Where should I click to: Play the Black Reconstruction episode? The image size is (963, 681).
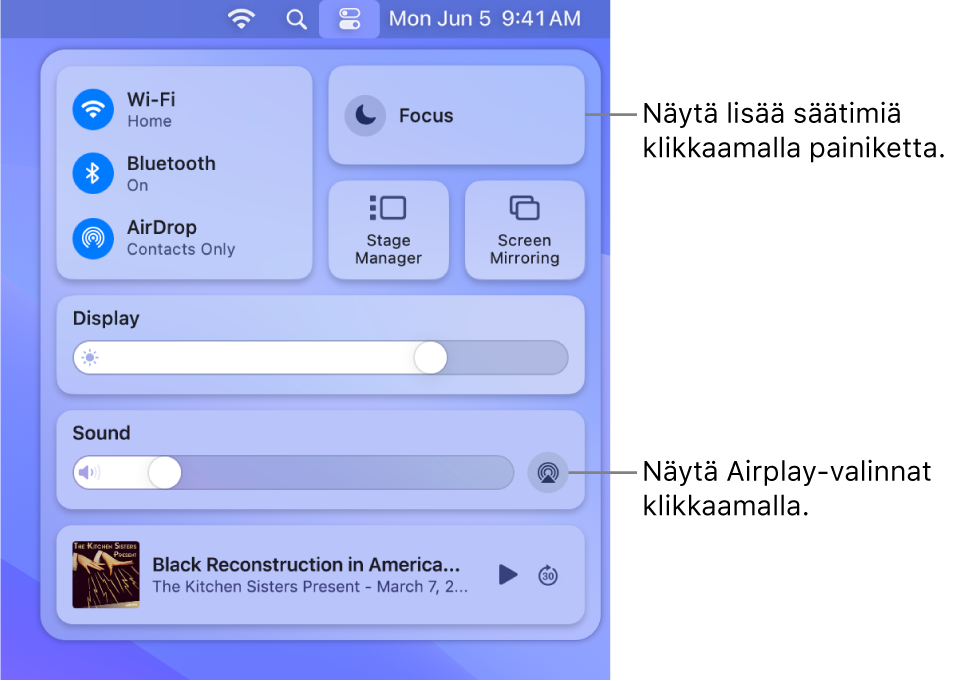pyautogui.click(x=507, y=574)
